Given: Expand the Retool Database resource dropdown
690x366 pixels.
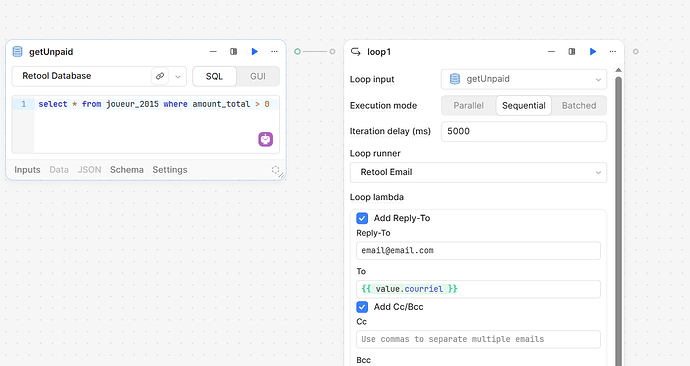Looking at the screenshot, I should pos(178,77).
